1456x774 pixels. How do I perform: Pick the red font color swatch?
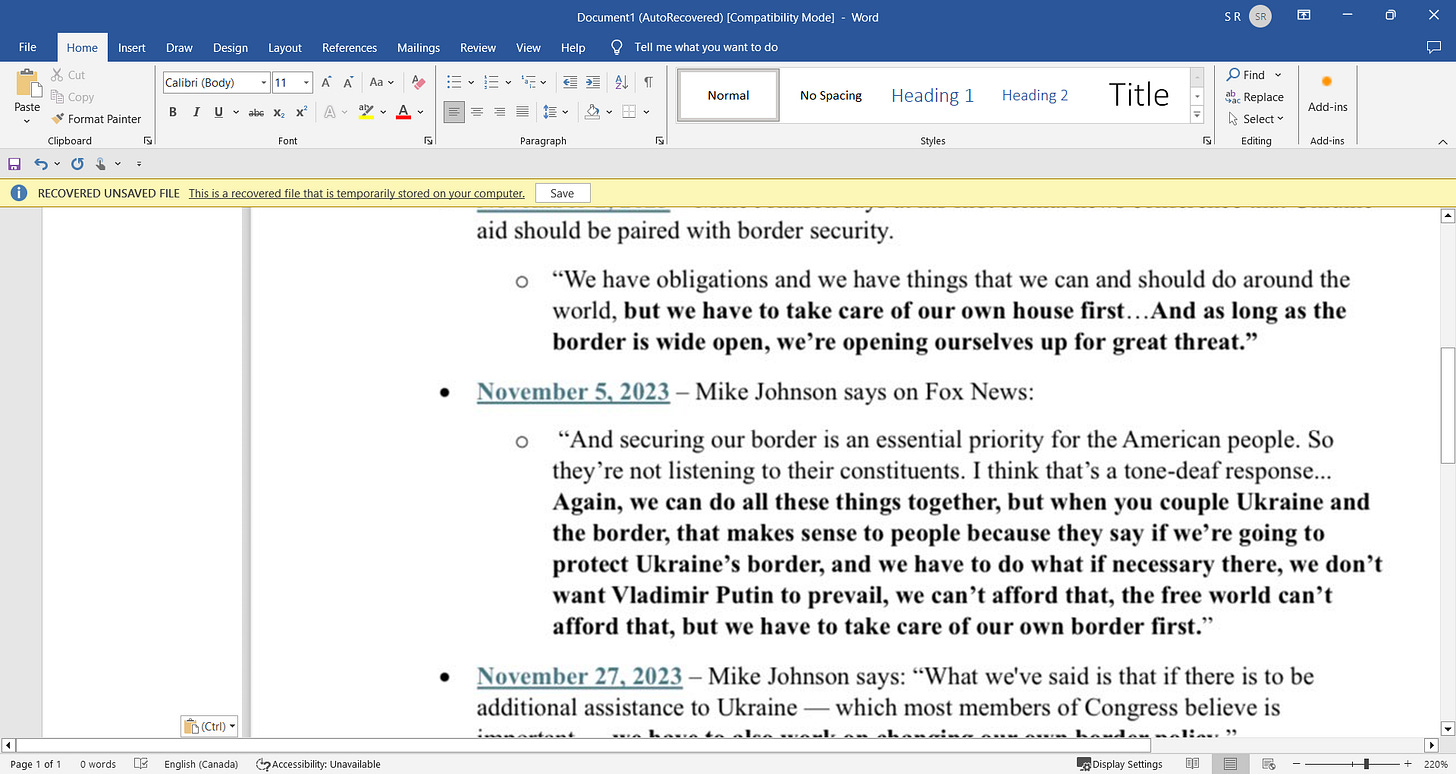click(403, 112)
